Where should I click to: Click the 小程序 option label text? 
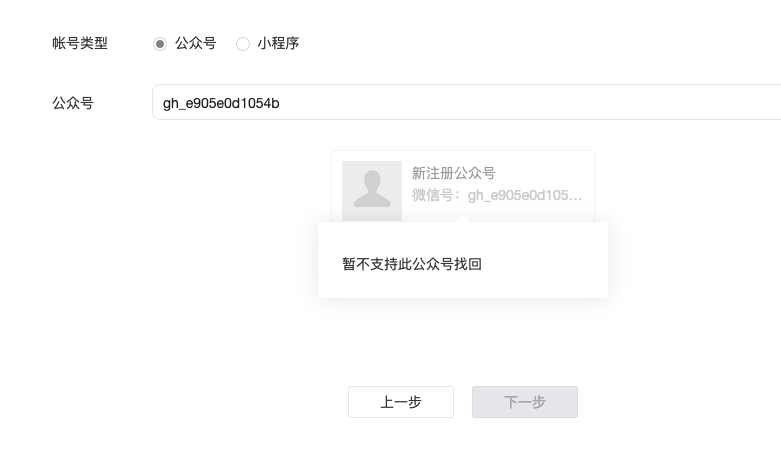[278, 43]
